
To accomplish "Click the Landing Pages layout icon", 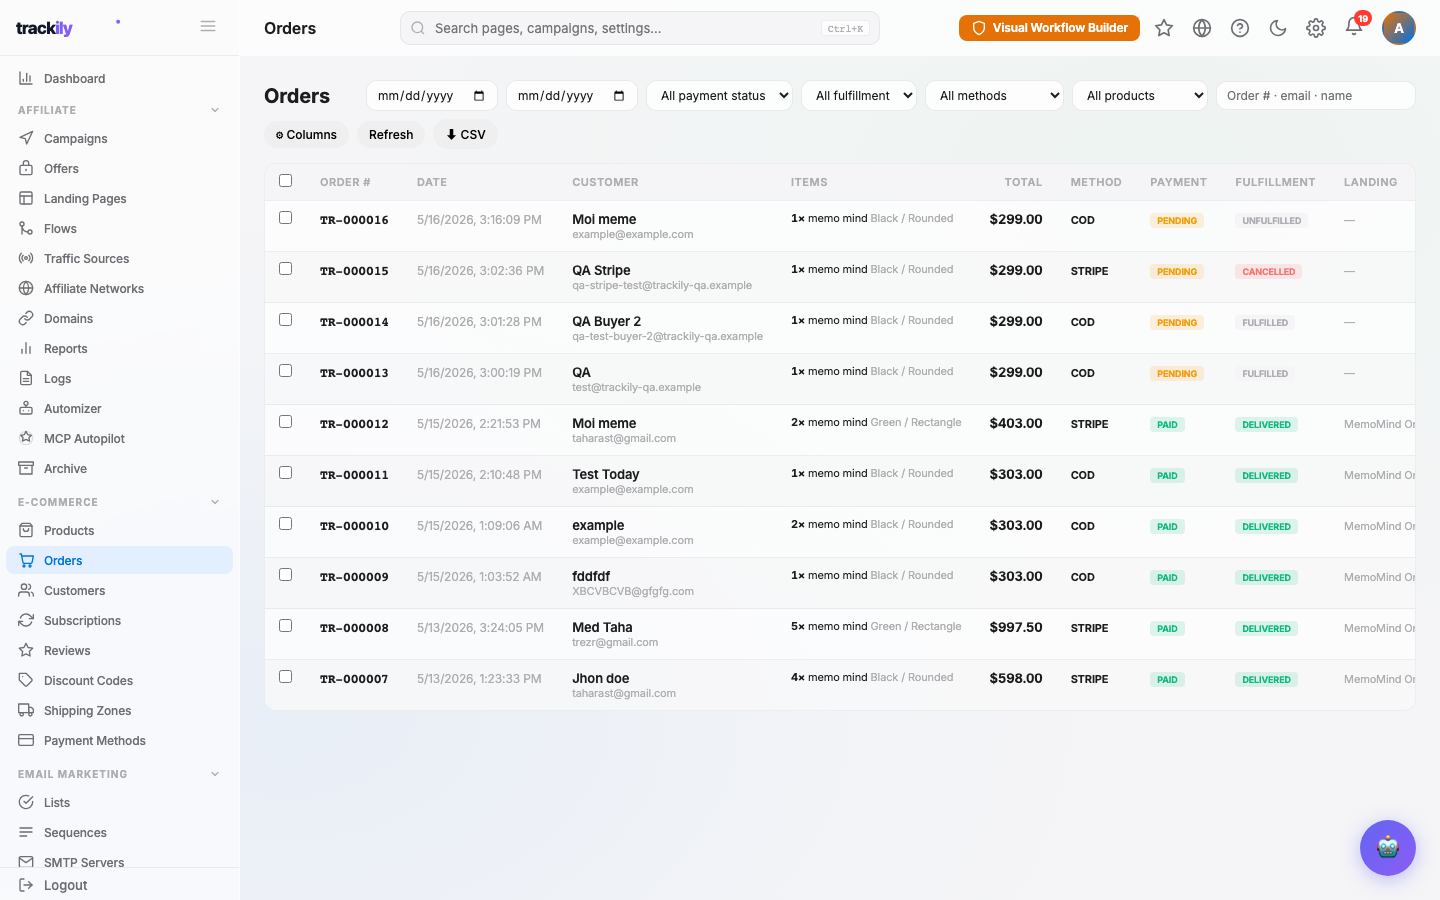I will coord(26,198).
